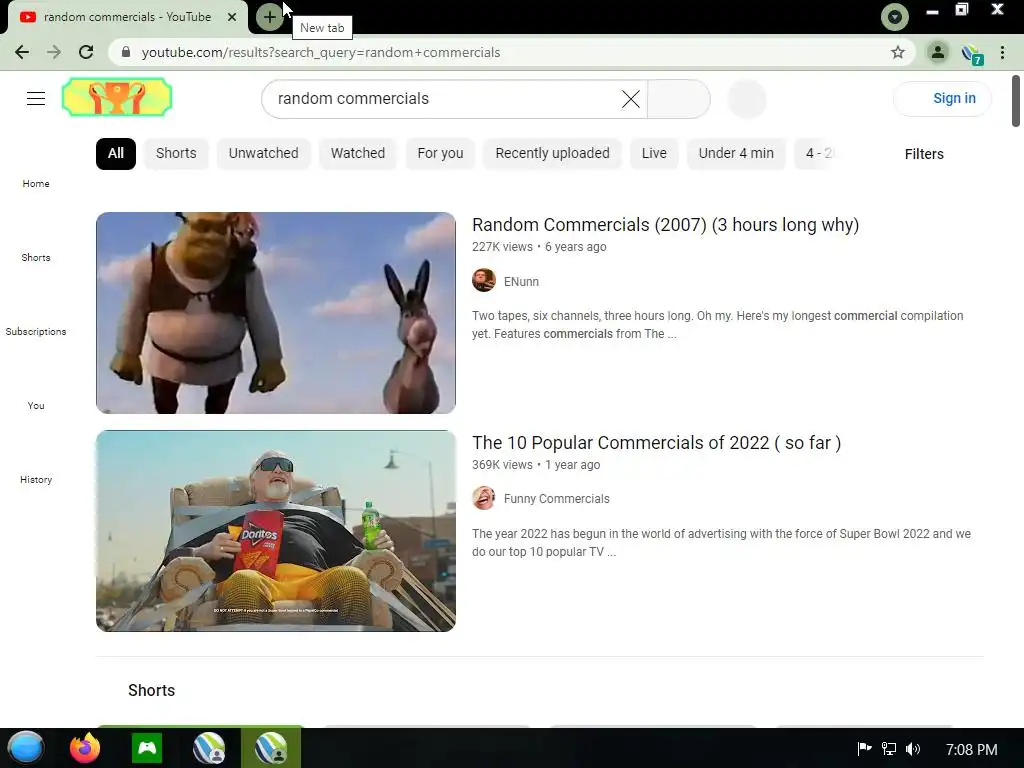Open the browser profile icon
The image size is (1024, 768).
(938, 52)
